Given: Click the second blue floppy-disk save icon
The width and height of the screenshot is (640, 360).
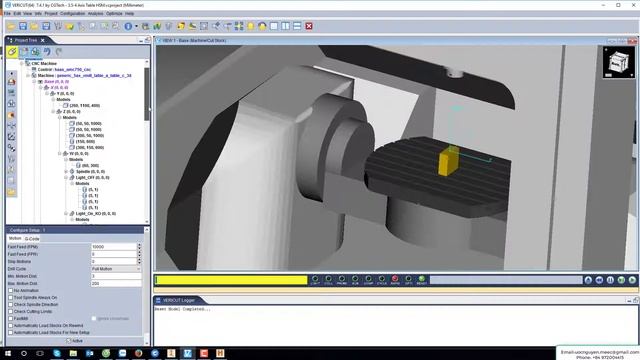Looking at the screenshot, I should pos(46,26).
